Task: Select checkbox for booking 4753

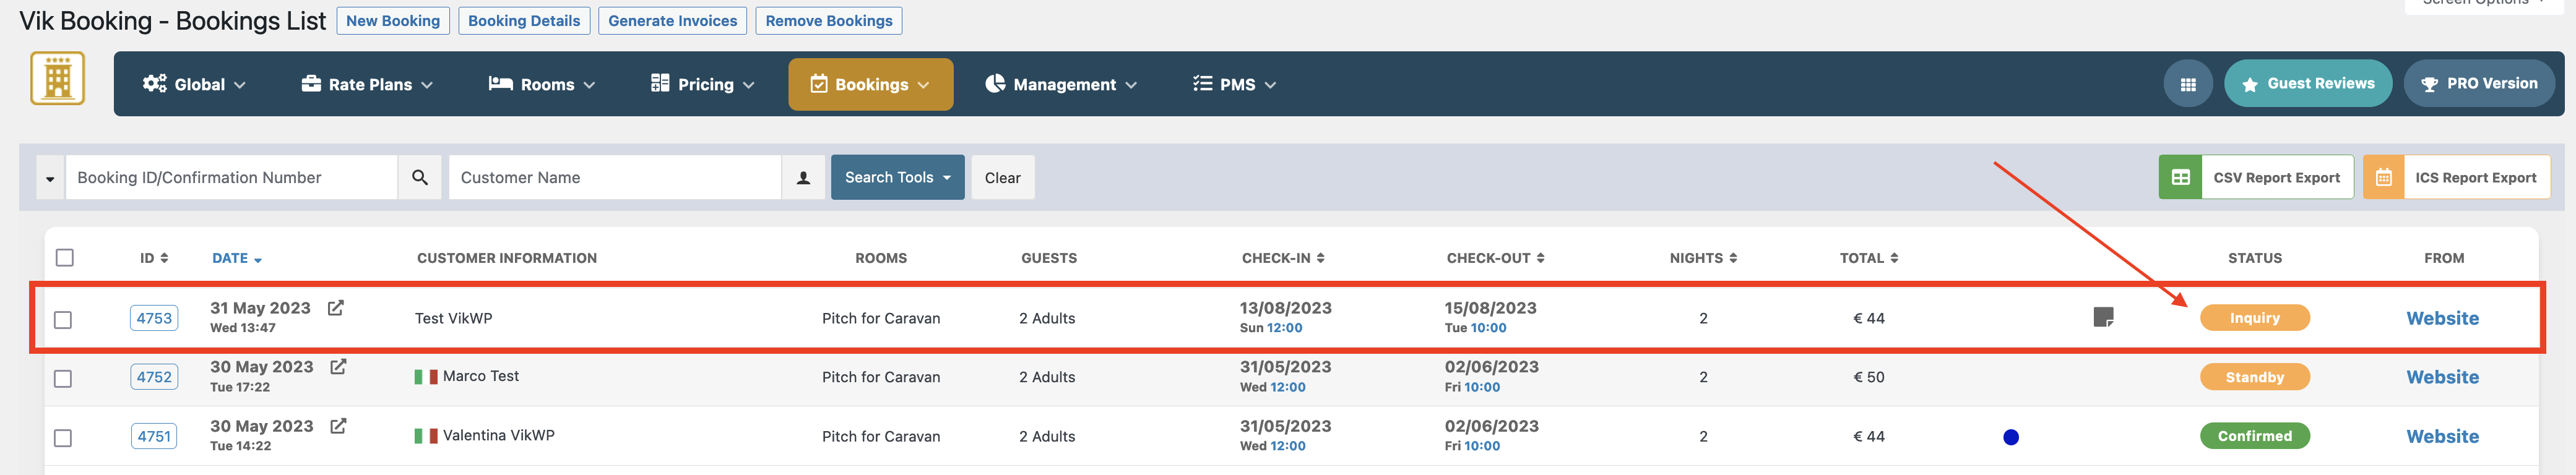Action: pos(63,320)
